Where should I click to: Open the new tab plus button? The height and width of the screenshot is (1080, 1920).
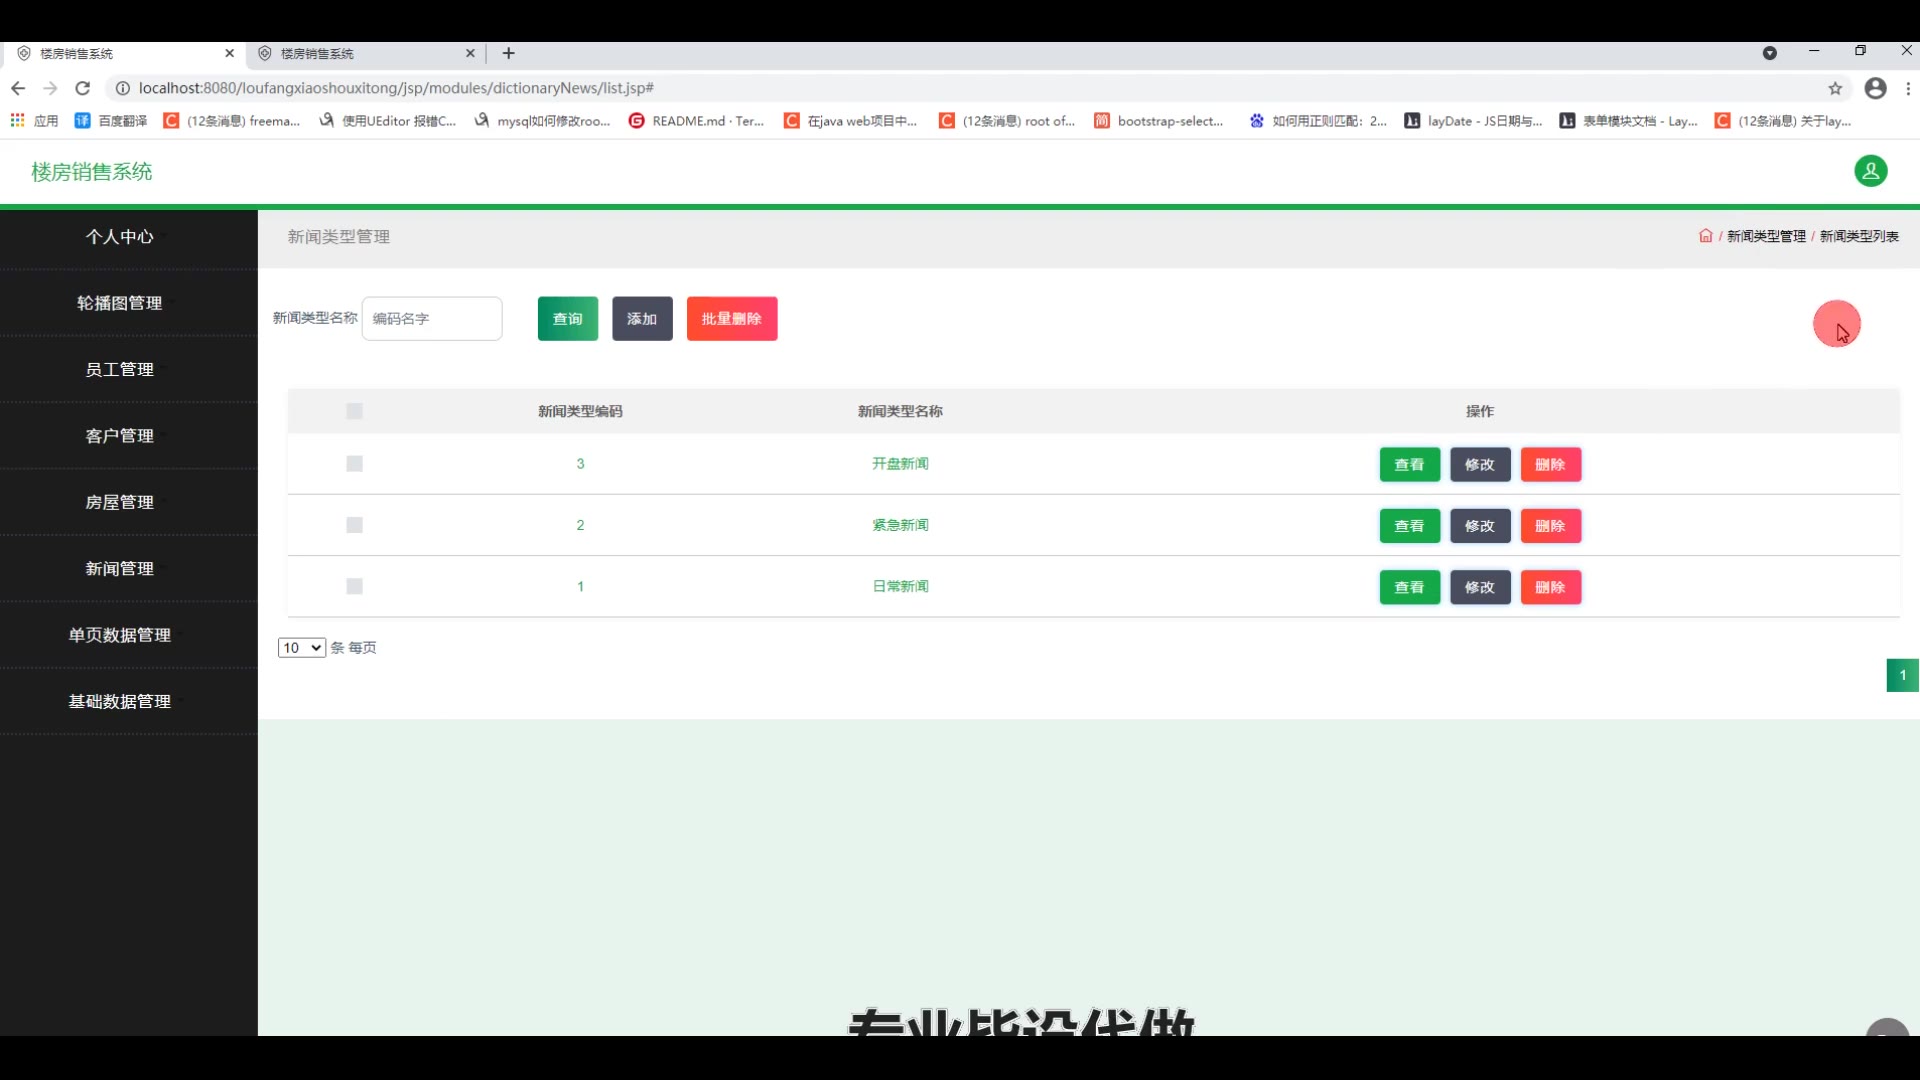[x=508, y=53]
